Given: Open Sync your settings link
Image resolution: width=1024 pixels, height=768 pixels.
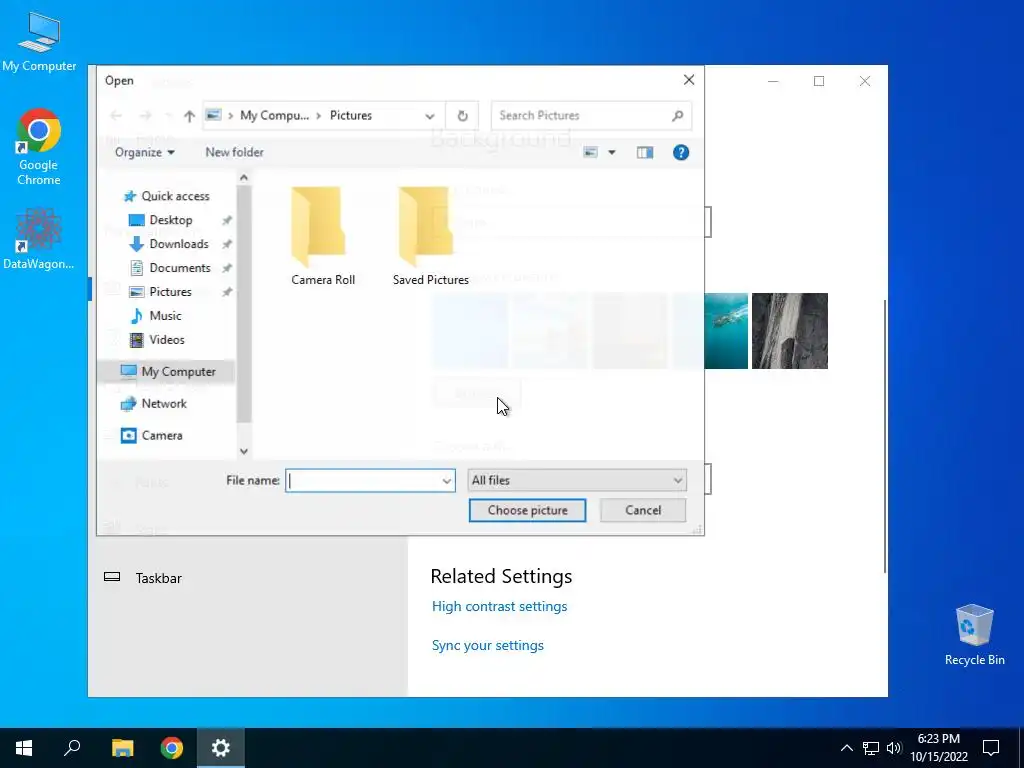Looking at the screenshot, I should (x=488, y=645).
